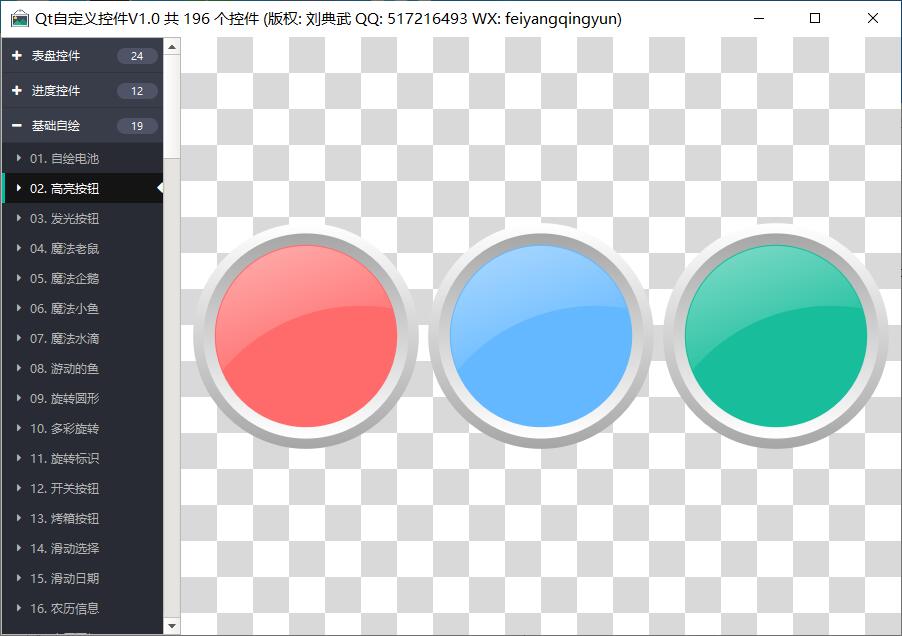Expand the 表盘控件 category plus icon
Screen dimensions: 902x636
[17, 56]
